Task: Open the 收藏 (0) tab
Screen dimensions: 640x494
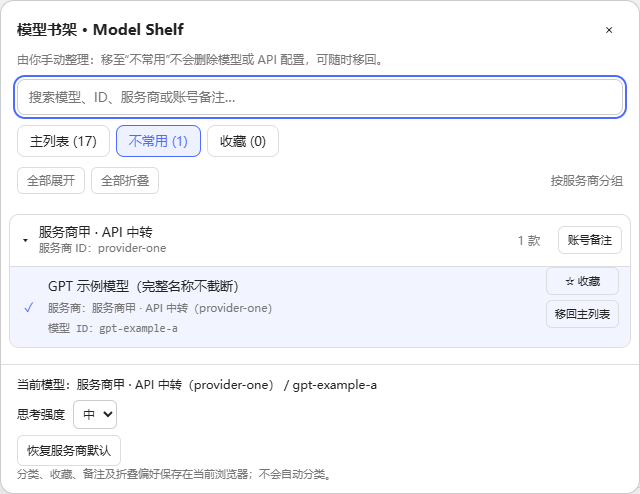Action: pos(243,141)
